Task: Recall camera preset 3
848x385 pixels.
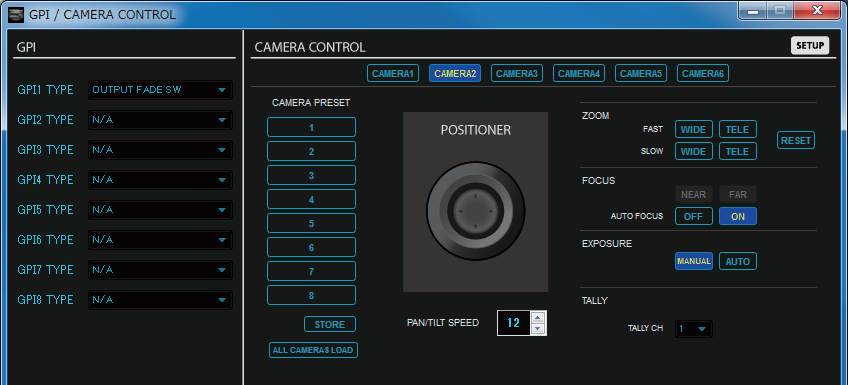Action: (x=312, y=175)
